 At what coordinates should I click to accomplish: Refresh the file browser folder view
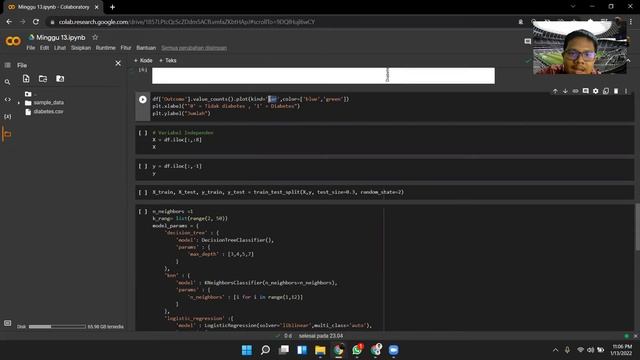click(x=43, y=78)
